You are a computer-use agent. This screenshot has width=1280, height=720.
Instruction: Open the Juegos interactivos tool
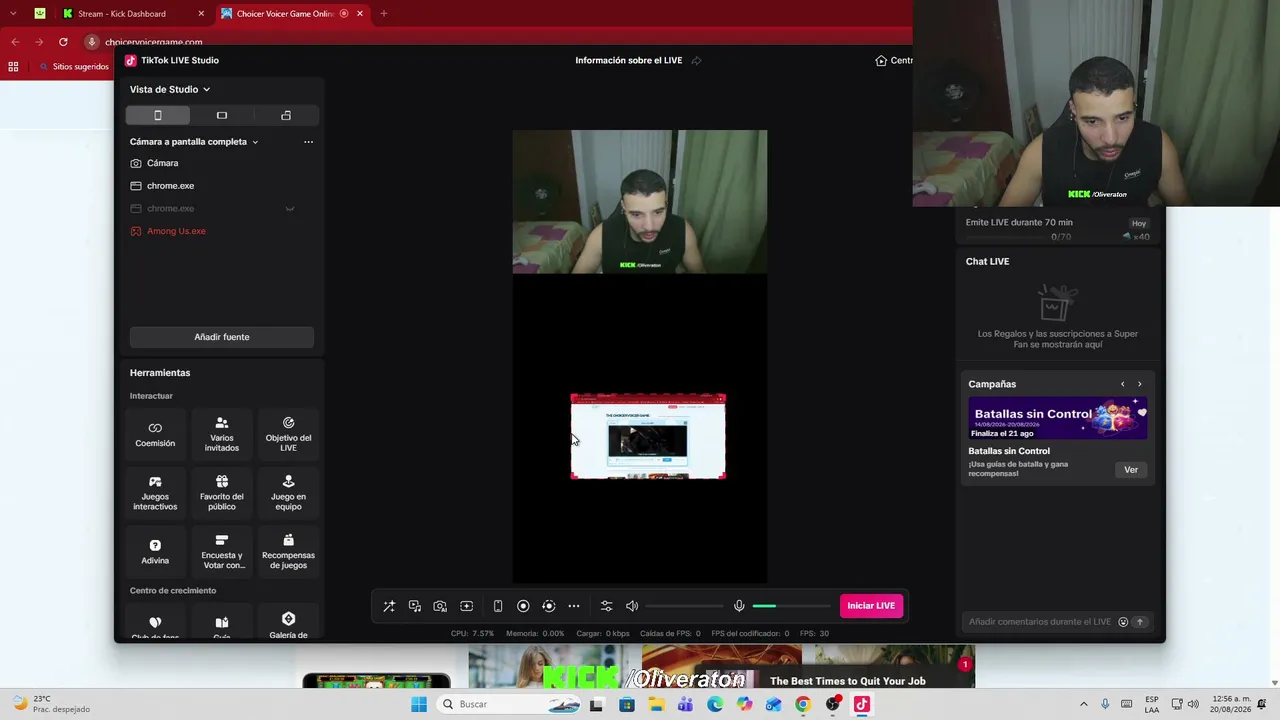pyautogui.click(x=155, y=494)
